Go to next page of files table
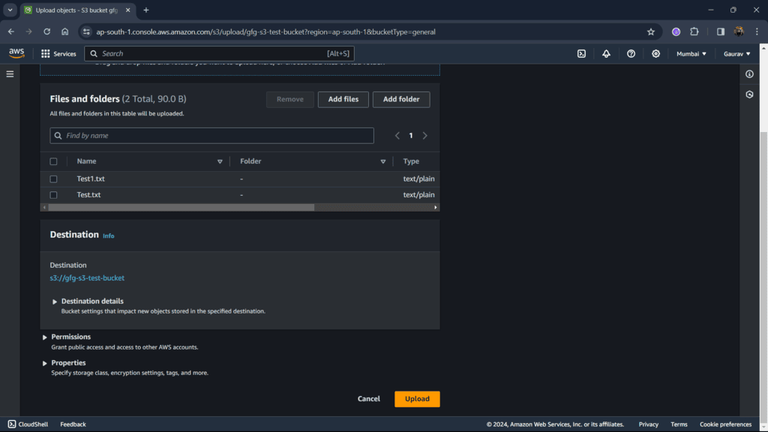Viewport: 768px width, 432px height. point(425,136)
